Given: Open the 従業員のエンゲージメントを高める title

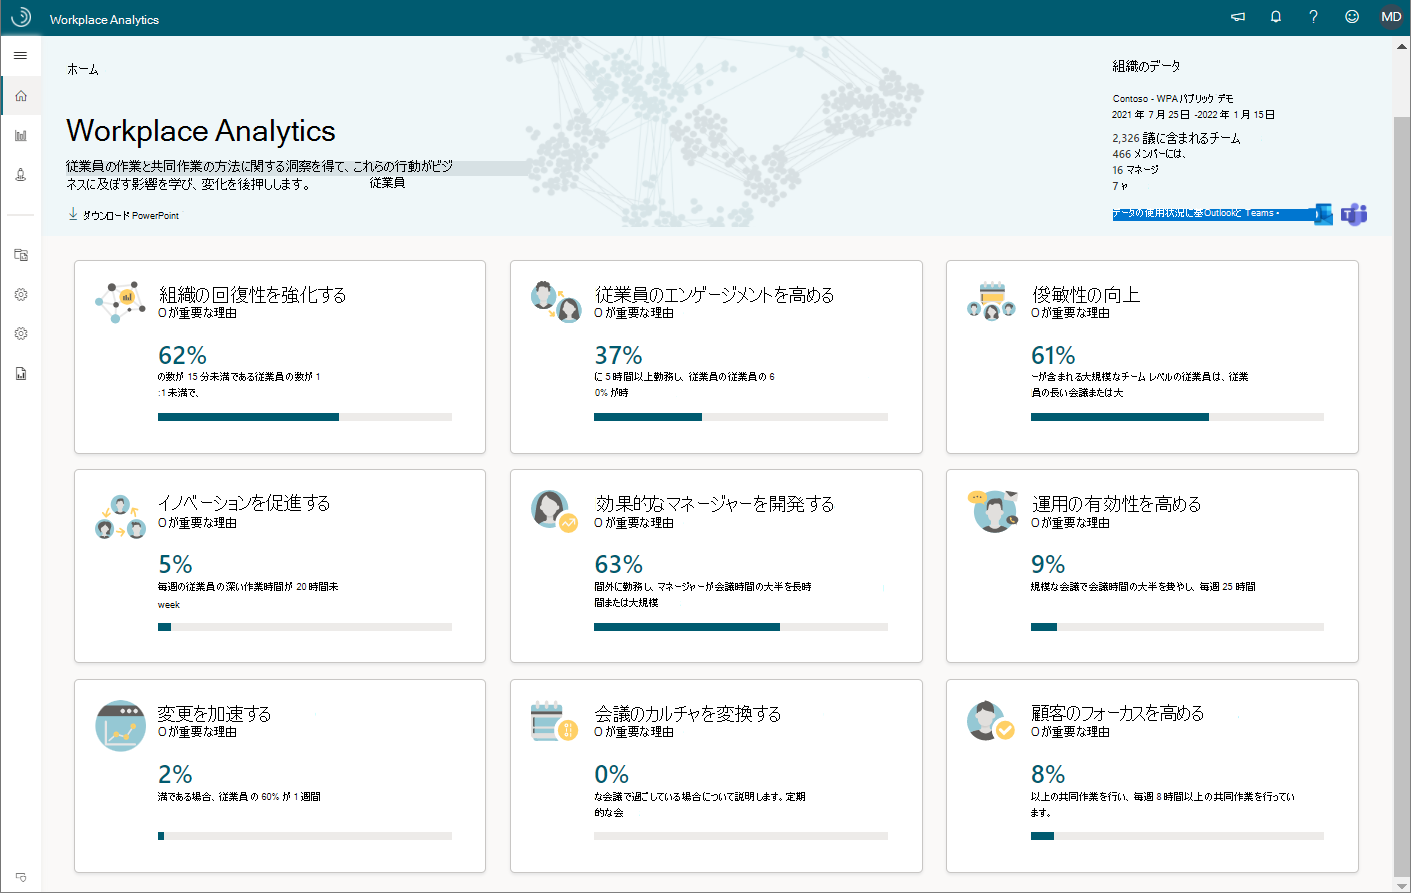Looking at the screenshot, I should pyautogui.click(x=714, y=294).
